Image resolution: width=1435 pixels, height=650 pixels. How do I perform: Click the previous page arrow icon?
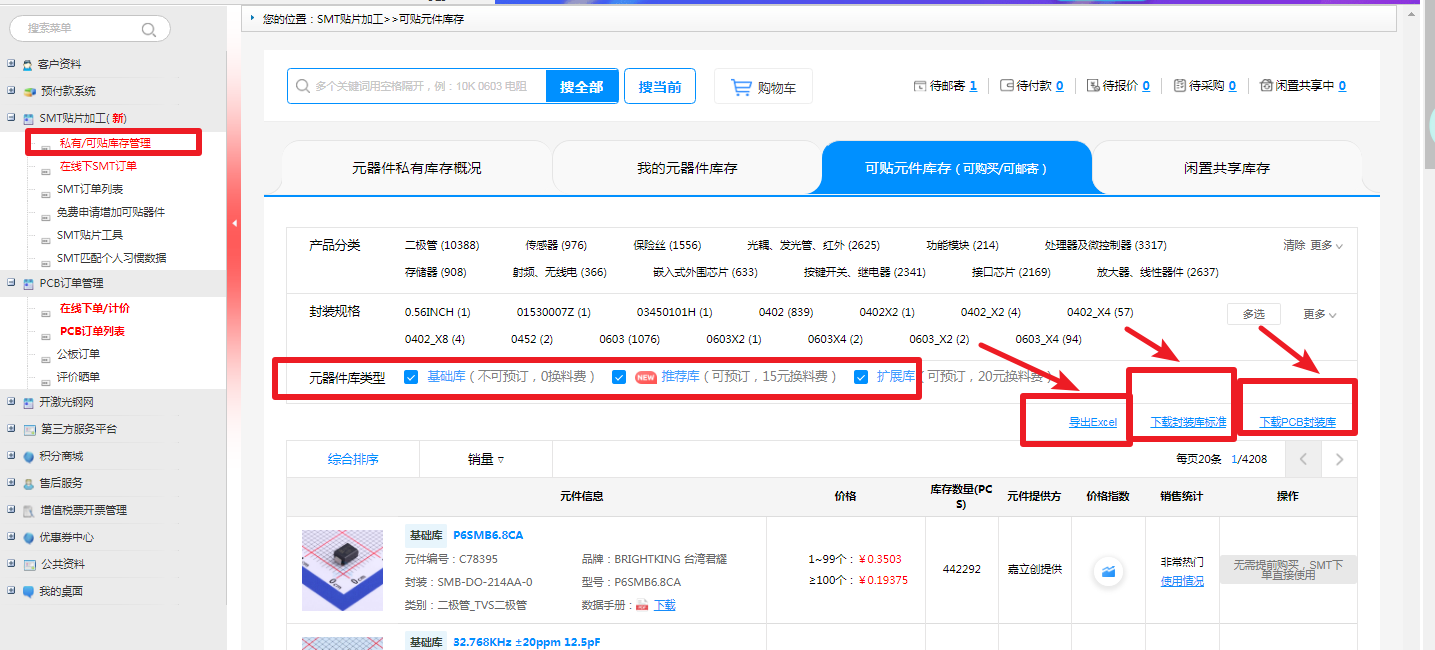1303,460
